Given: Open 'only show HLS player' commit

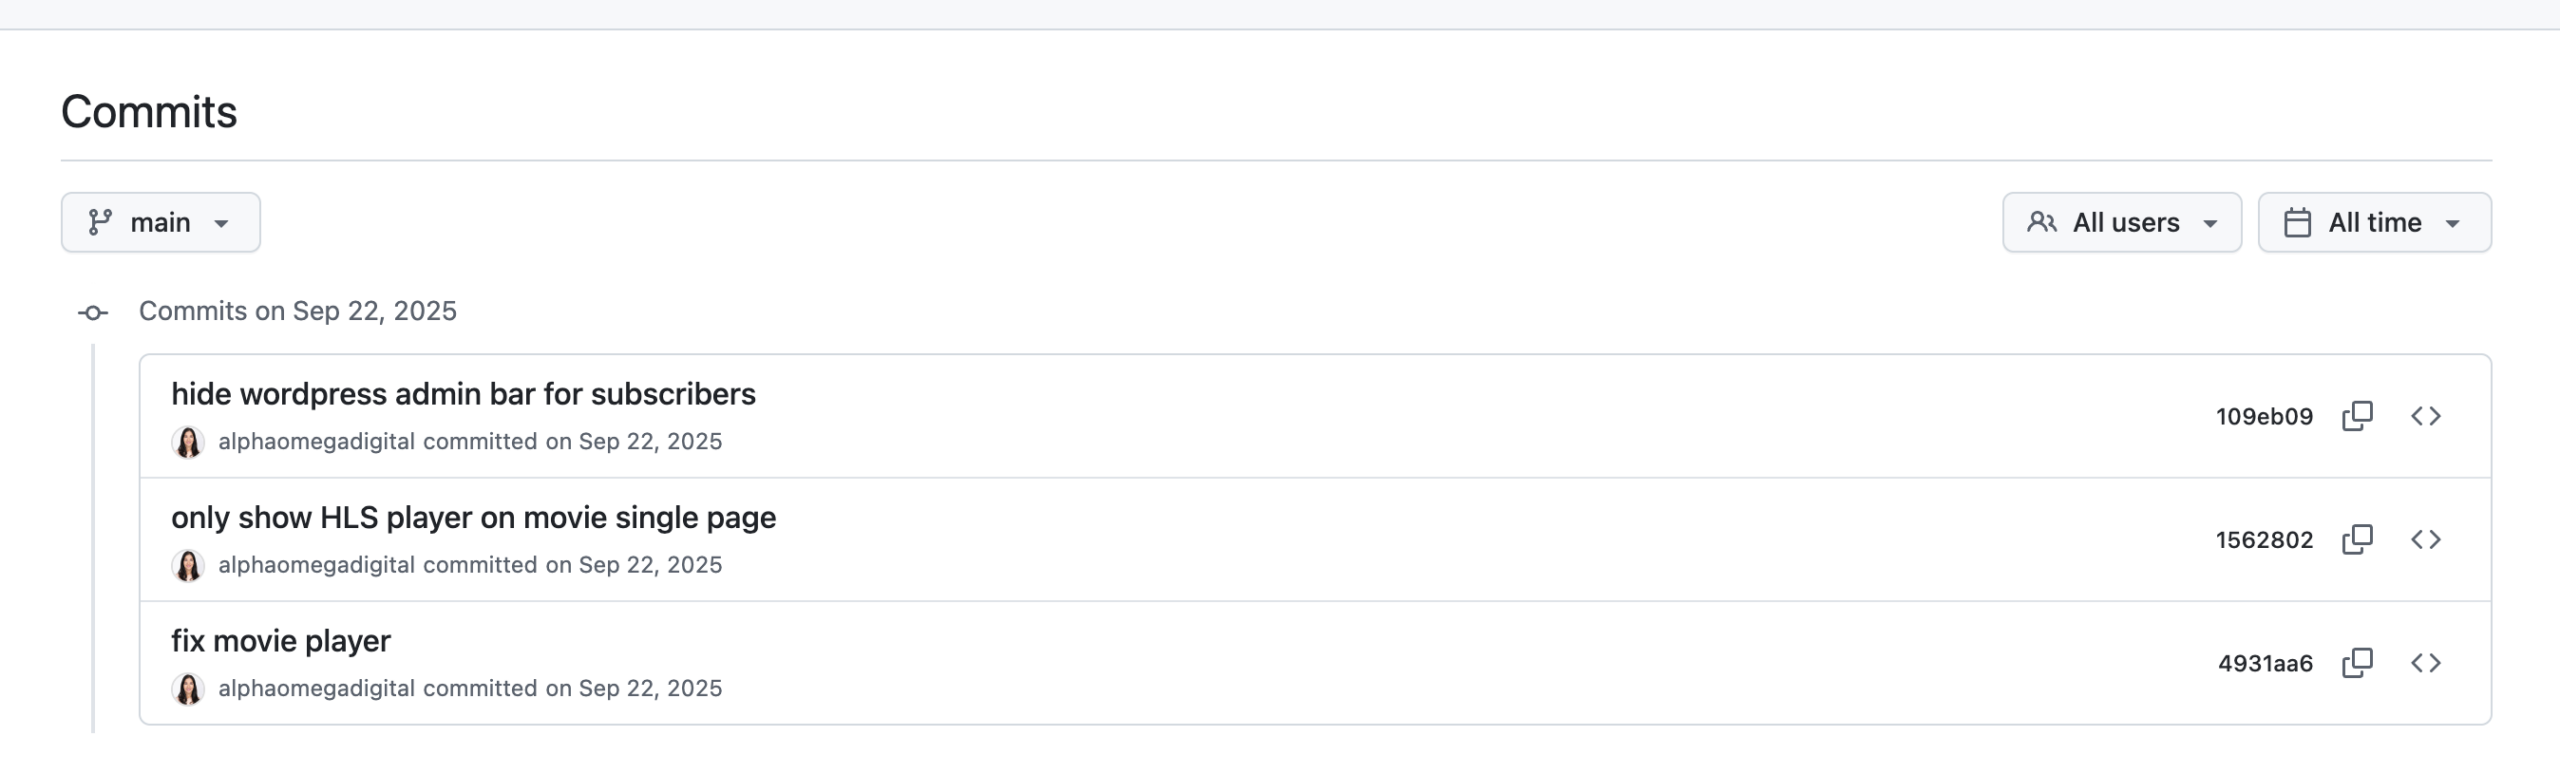Looking at the screenshot, I should click(473, 518).
